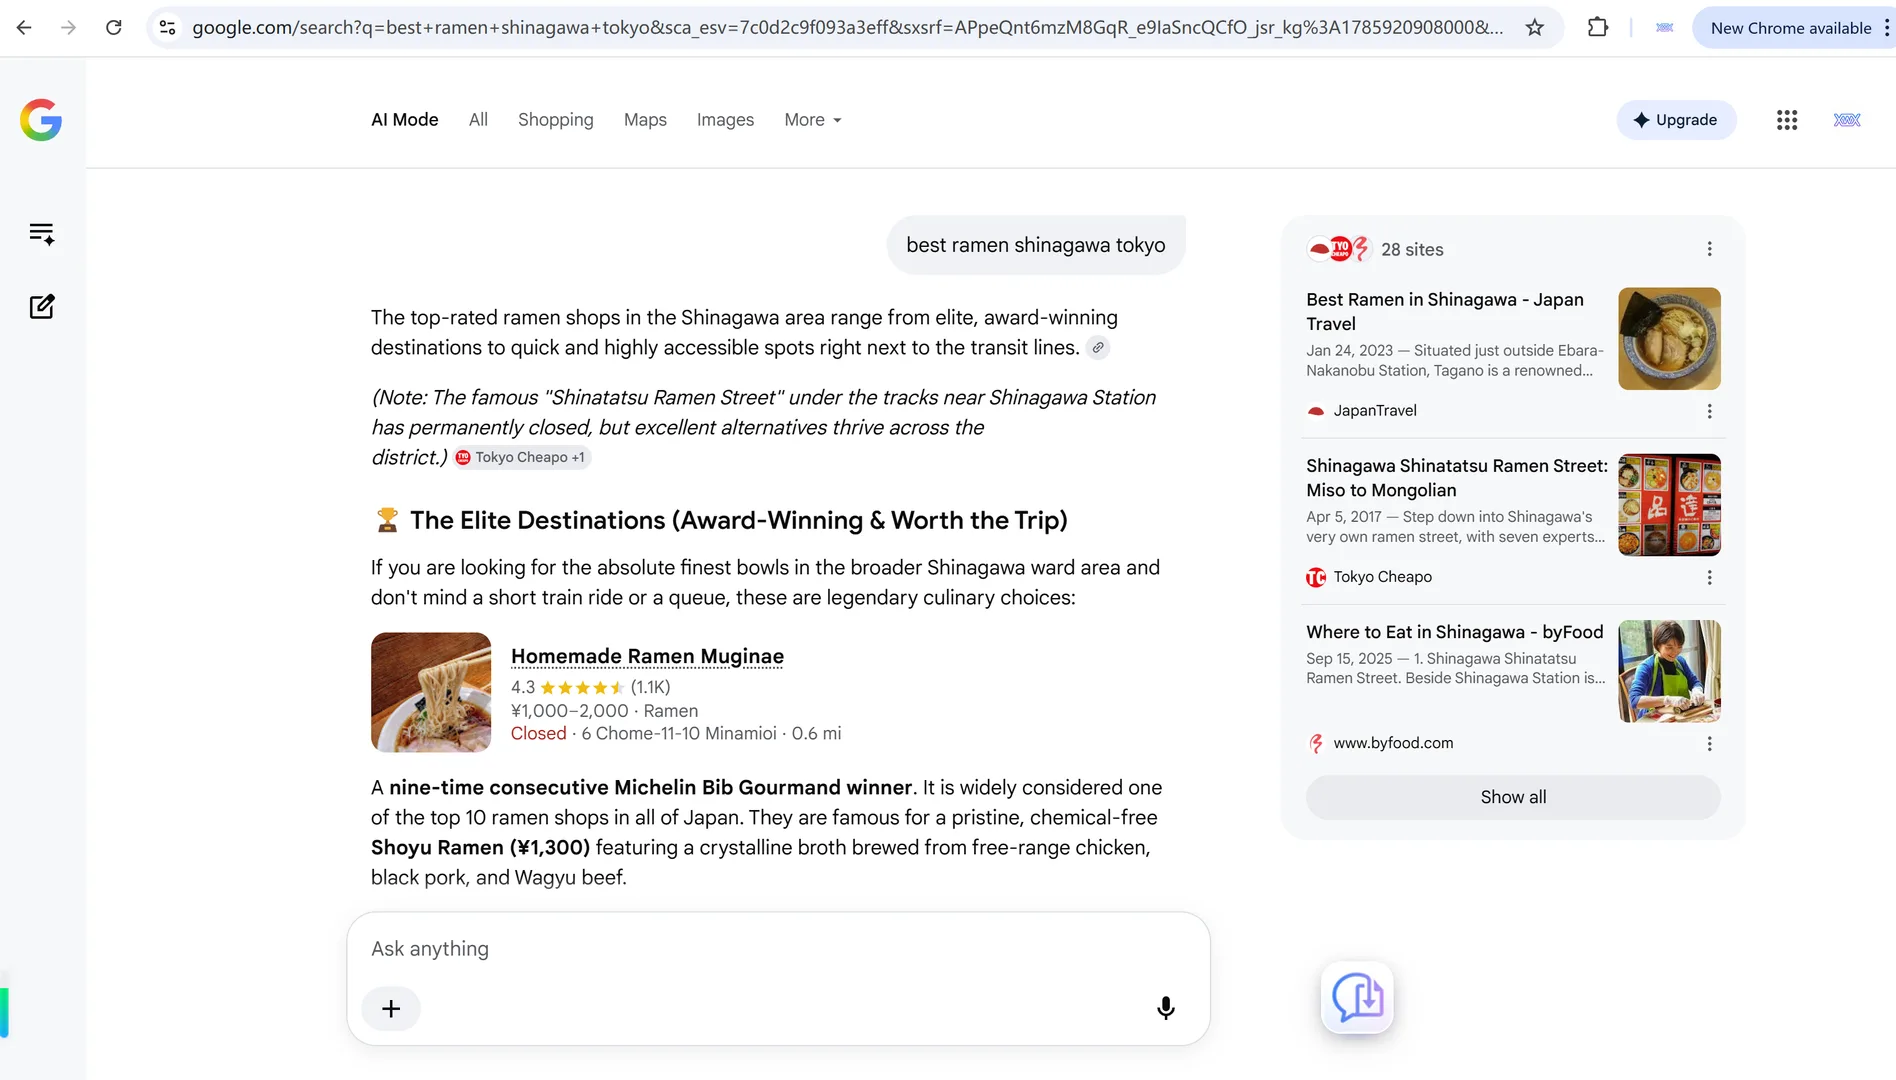Click the 'best ramen shinagawa tokyo' query bubble

(x=1036, y=245)
